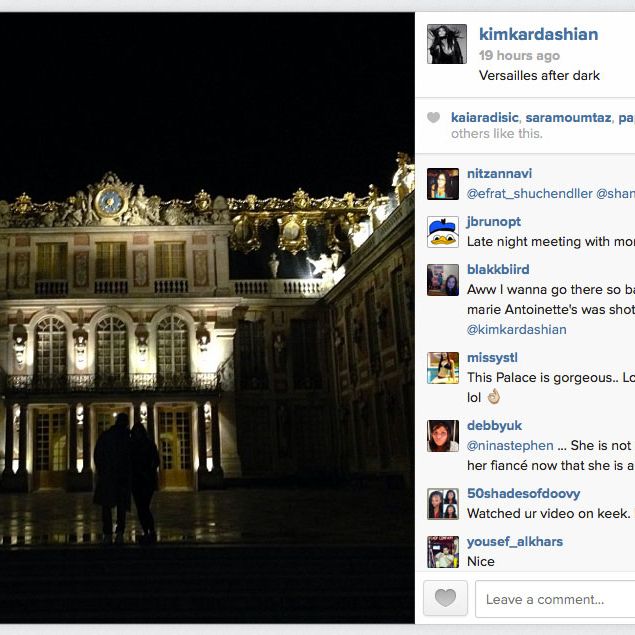The width and height of the screenshot is (635, 635).
Task: Click the Versailles night photo
Action: (x=207, y=318)
